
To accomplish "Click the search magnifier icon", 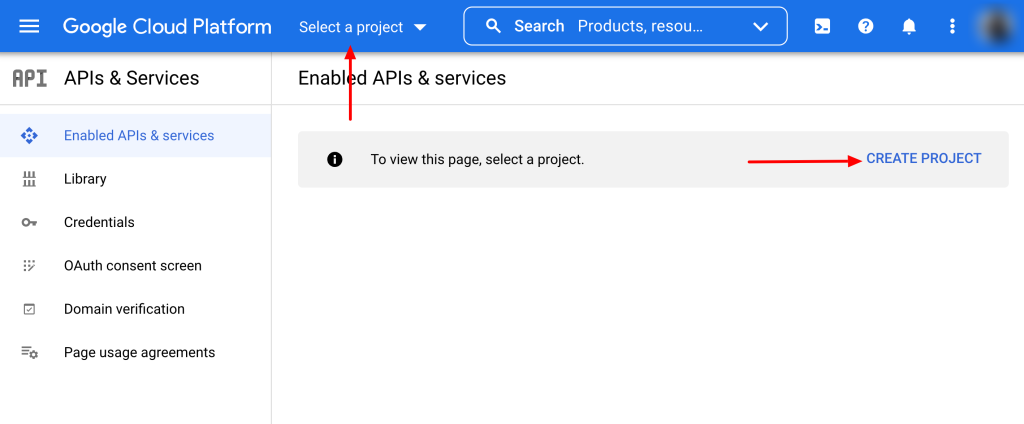I will 494,26.
